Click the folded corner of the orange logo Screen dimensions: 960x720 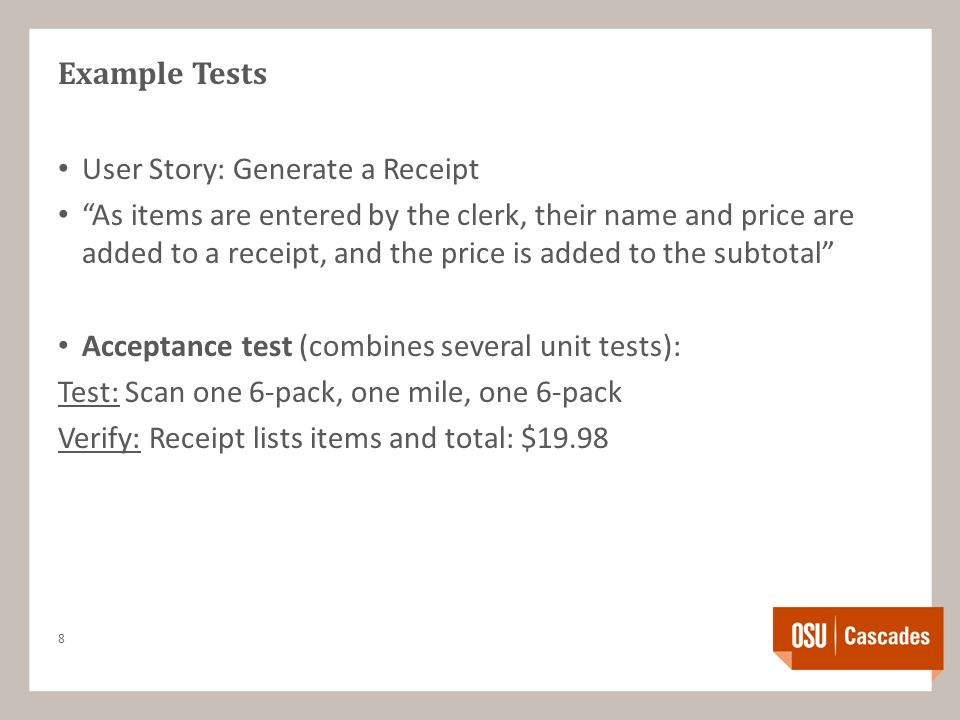click(782, 661)
